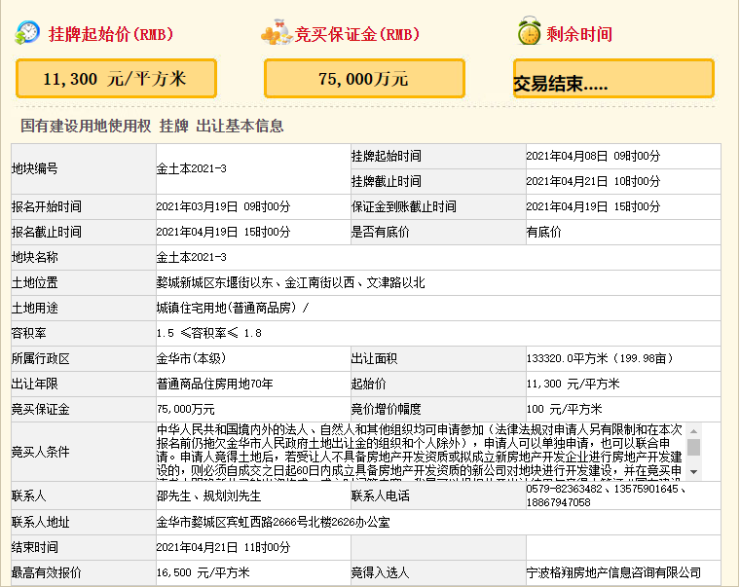Click the alarm clock icon beside 剩余时间

(529, 33)
